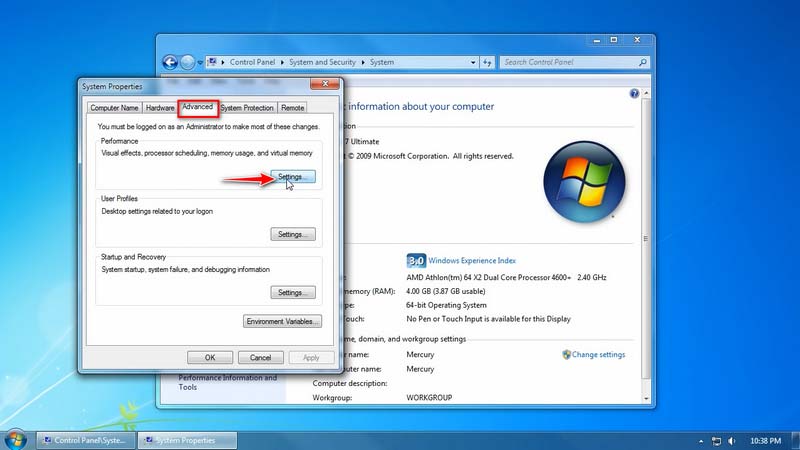
Task: Click Show desktop strip at taskbar end
Action: pos(795,441)
